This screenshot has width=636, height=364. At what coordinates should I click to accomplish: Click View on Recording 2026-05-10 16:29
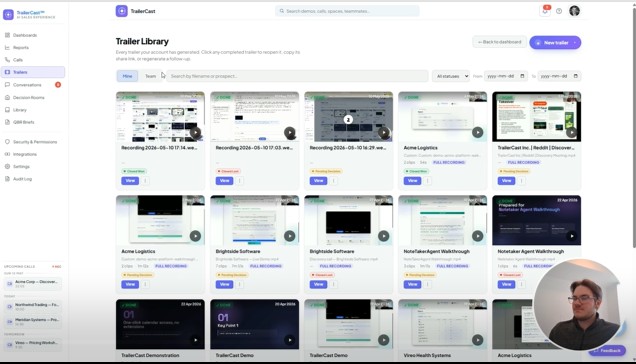[x=318, y=181]
